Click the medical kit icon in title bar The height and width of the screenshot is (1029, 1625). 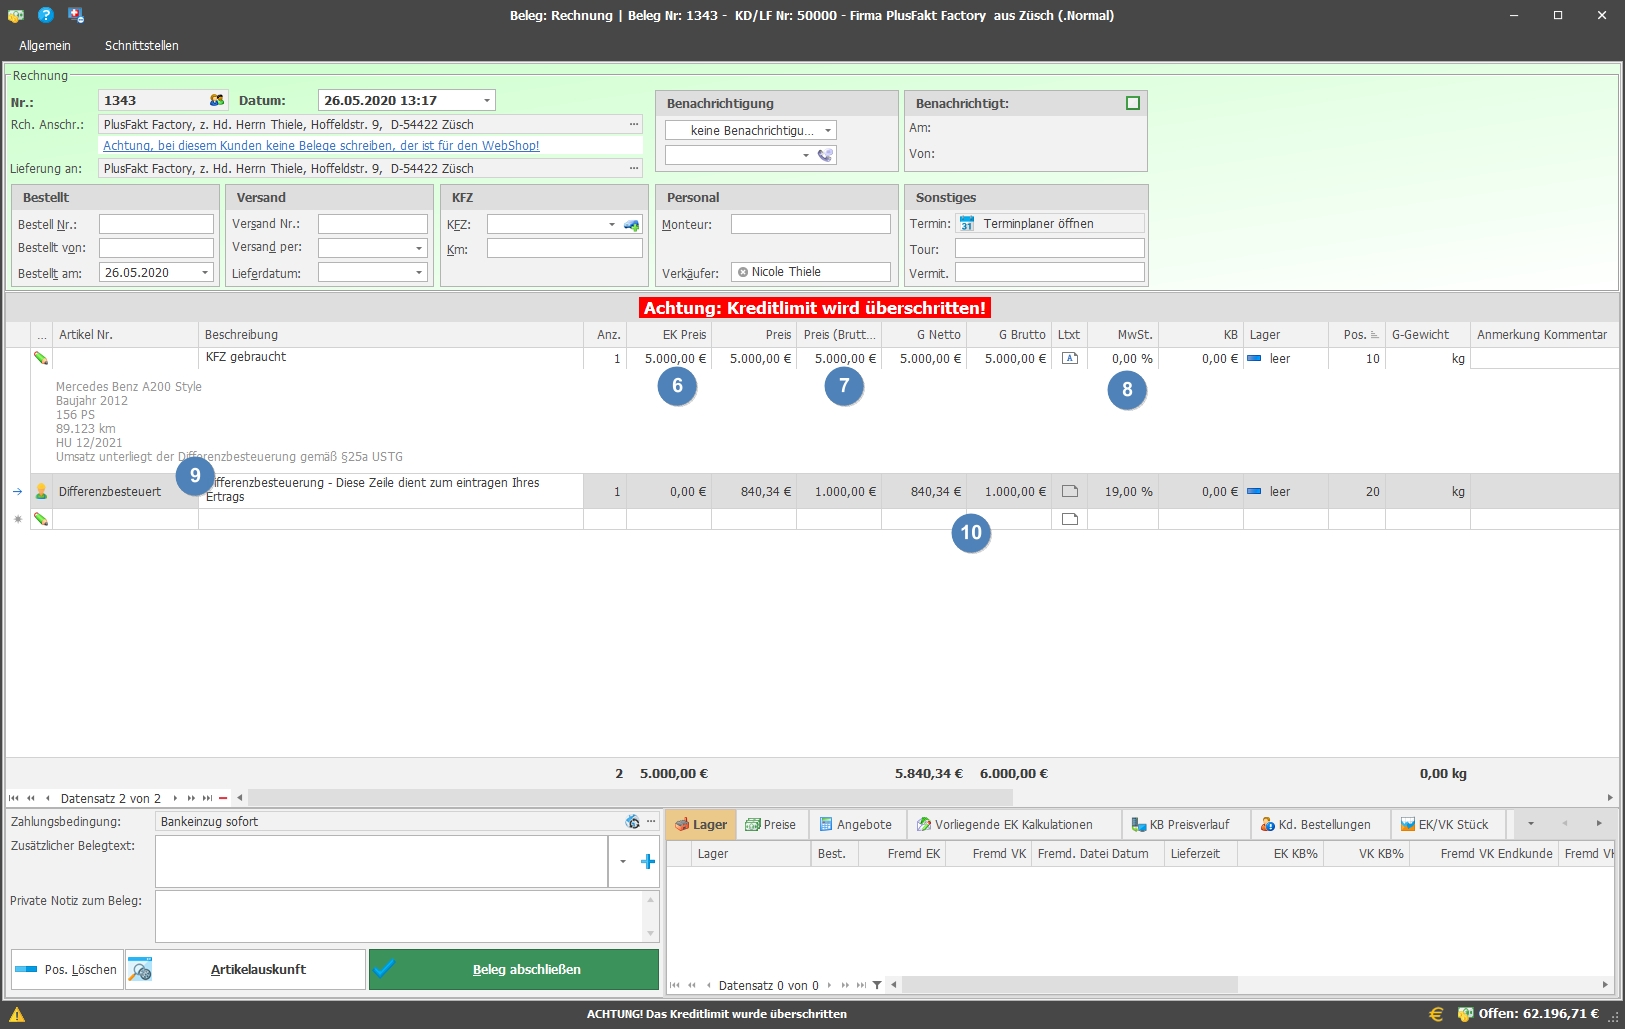click(x=76, y=15)
